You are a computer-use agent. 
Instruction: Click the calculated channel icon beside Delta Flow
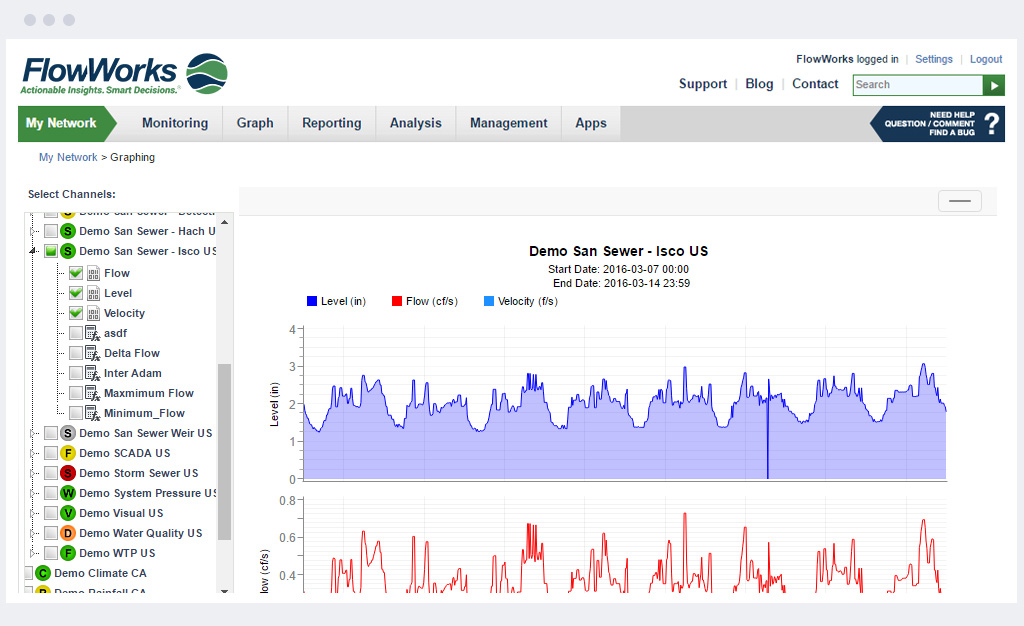click(x=93, y=353)
